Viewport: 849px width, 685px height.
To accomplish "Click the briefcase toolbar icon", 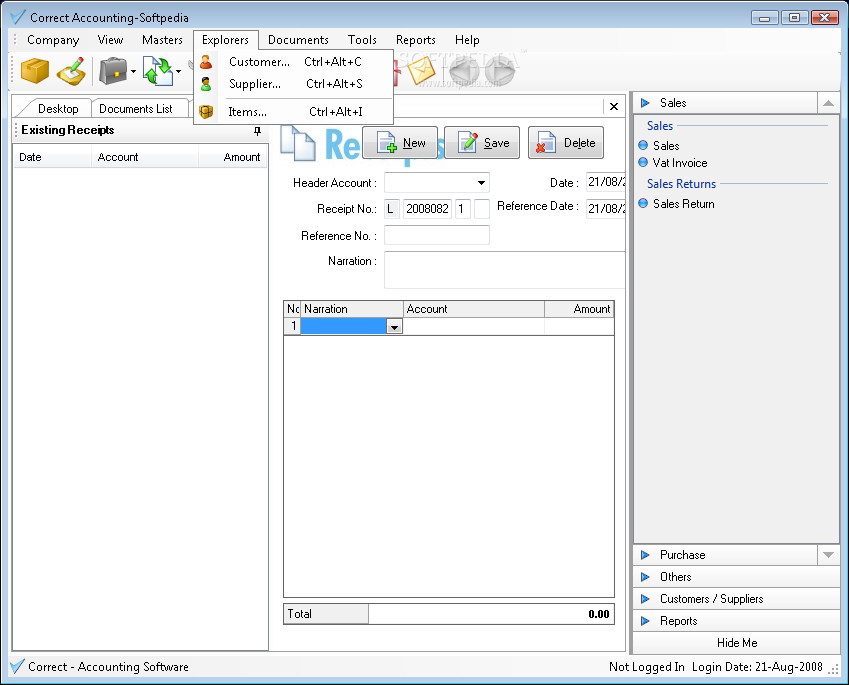I will click(113, 71).
